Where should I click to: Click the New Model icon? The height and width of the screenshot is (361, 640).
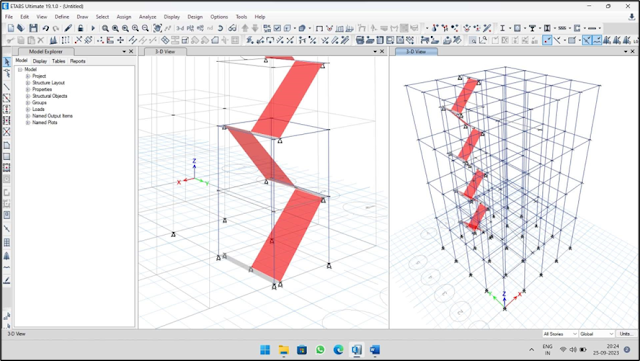tap(11, 28)
